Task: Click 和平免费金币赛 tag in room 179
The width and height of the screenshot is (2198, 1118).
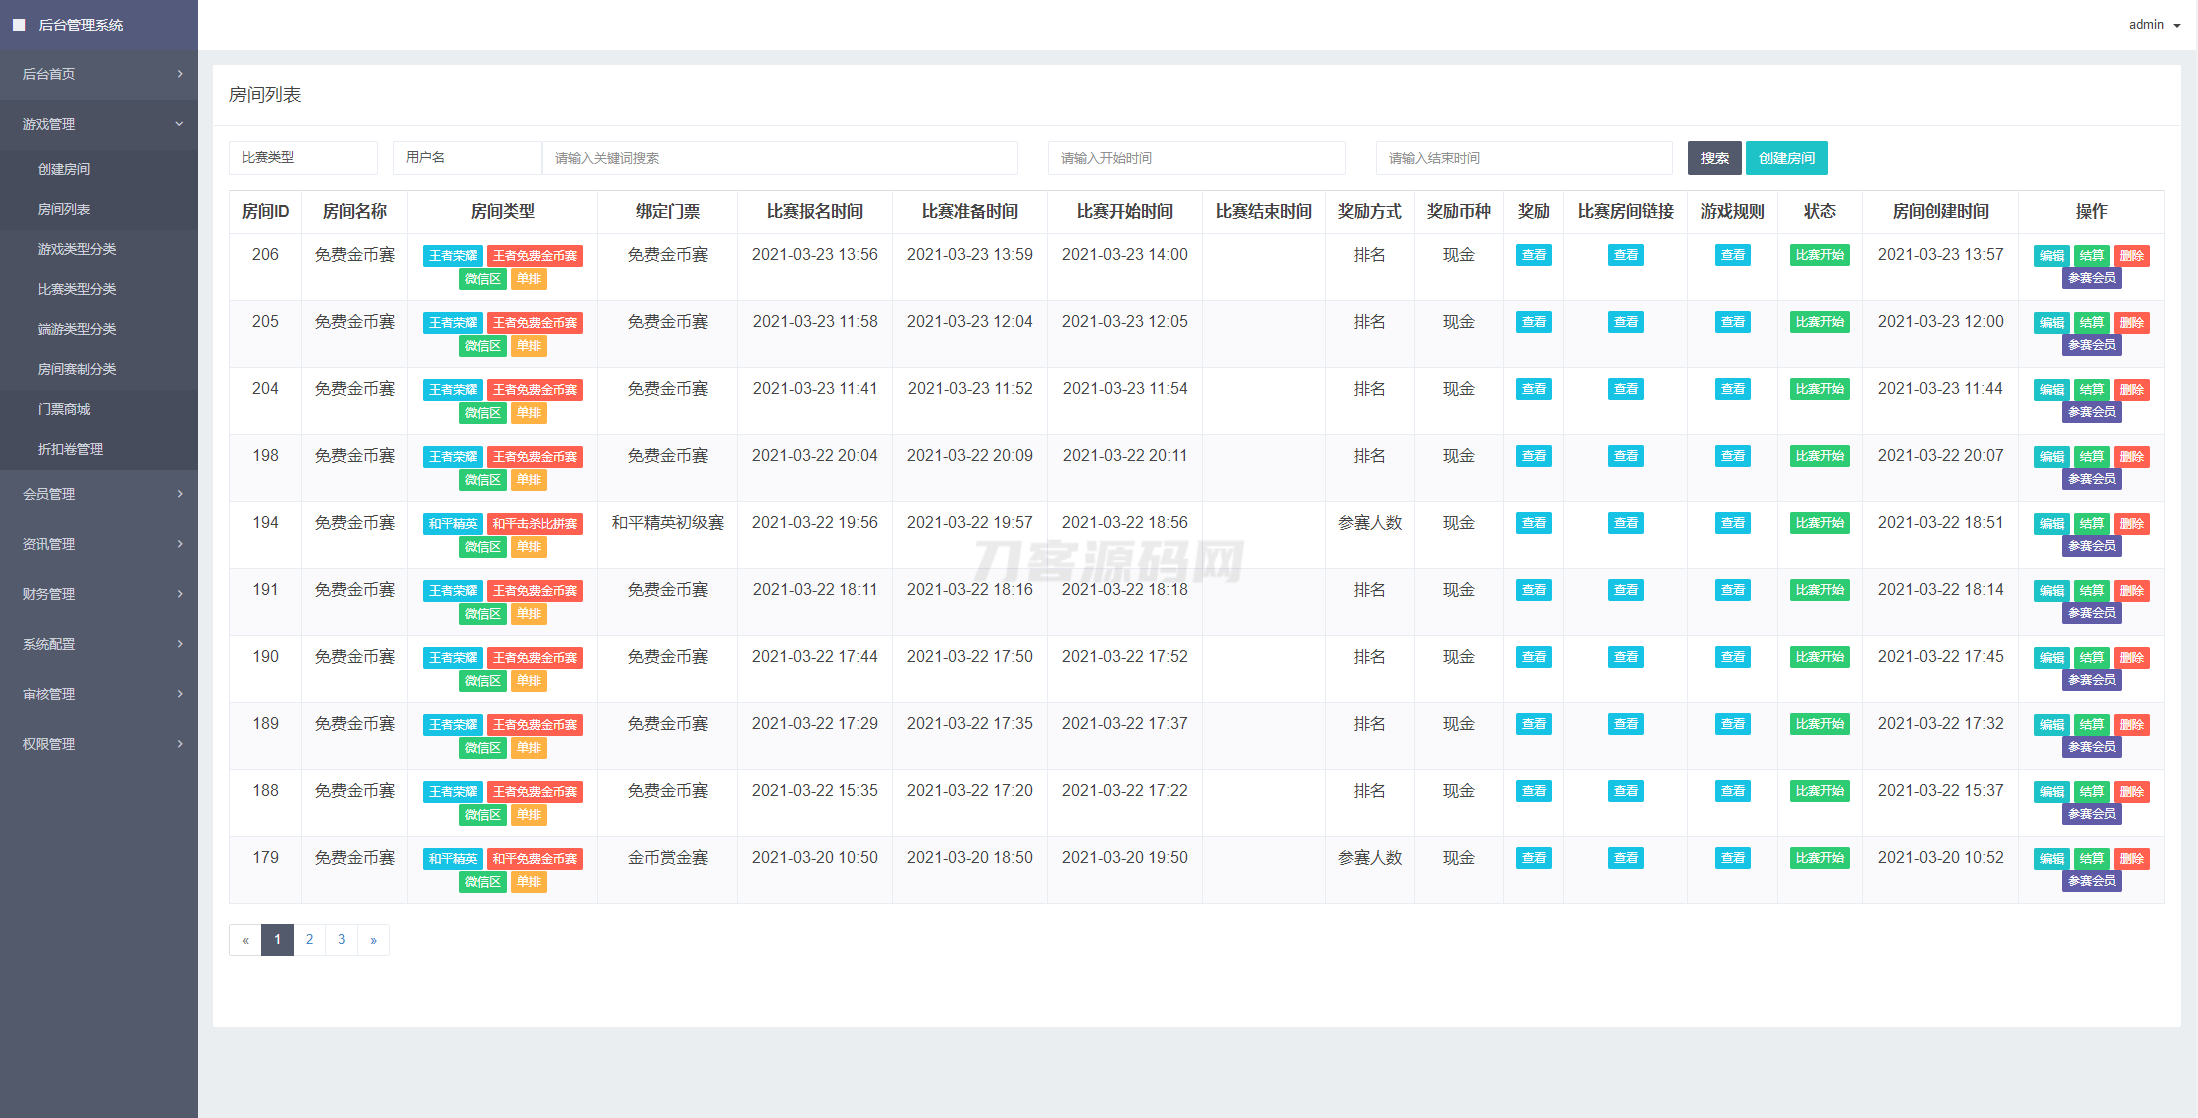Action: pos(535,859)
